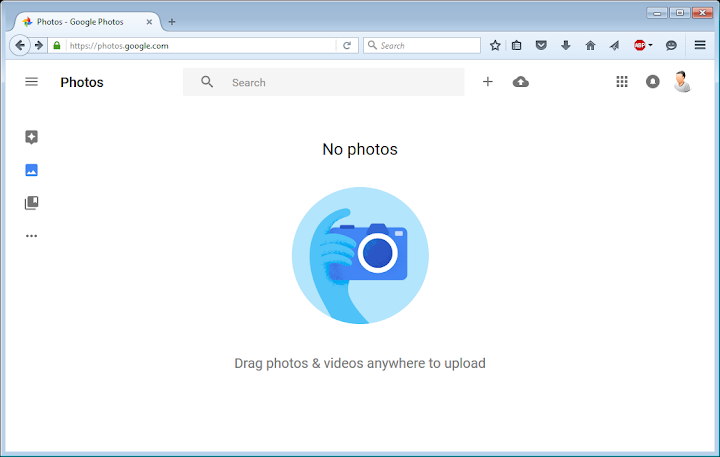Minimize the browser window

tap(657, 13)
